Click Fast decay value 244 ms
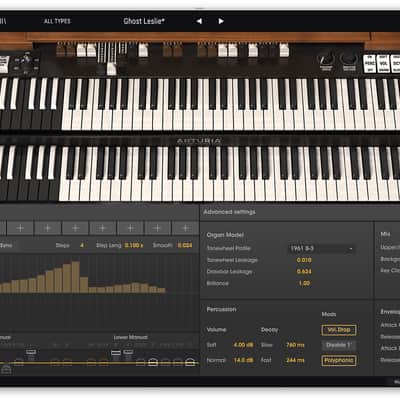Image resolution: width=400 pixels, height=400 pixels. pyautogui.click(x=295, y=360)
